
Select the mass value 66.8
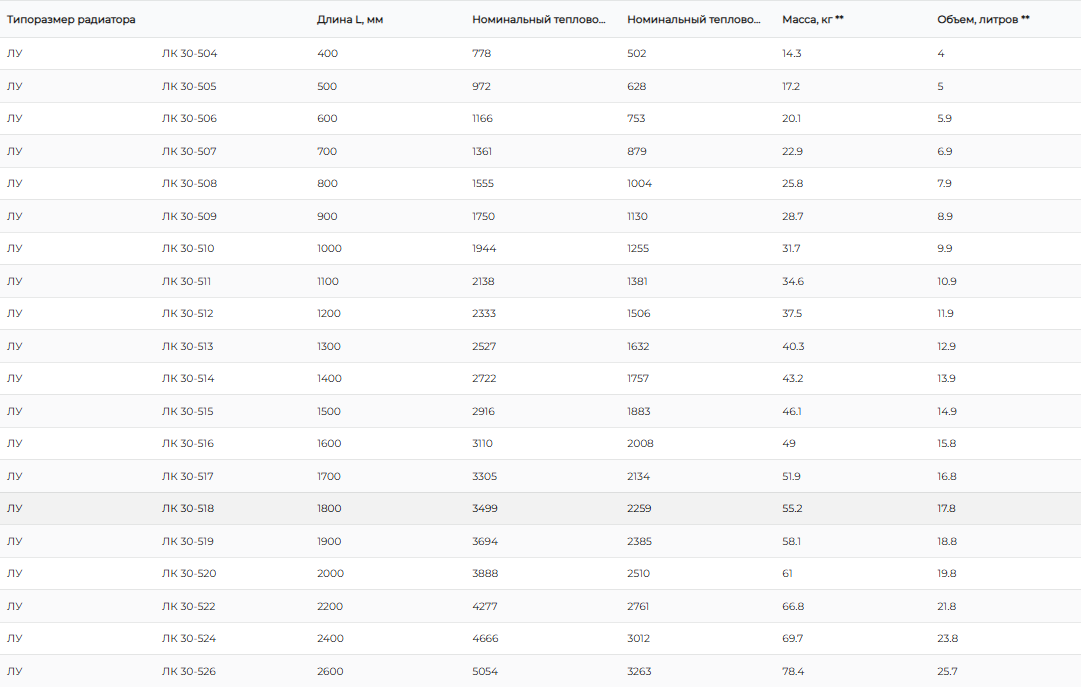(x=793, y=607)
